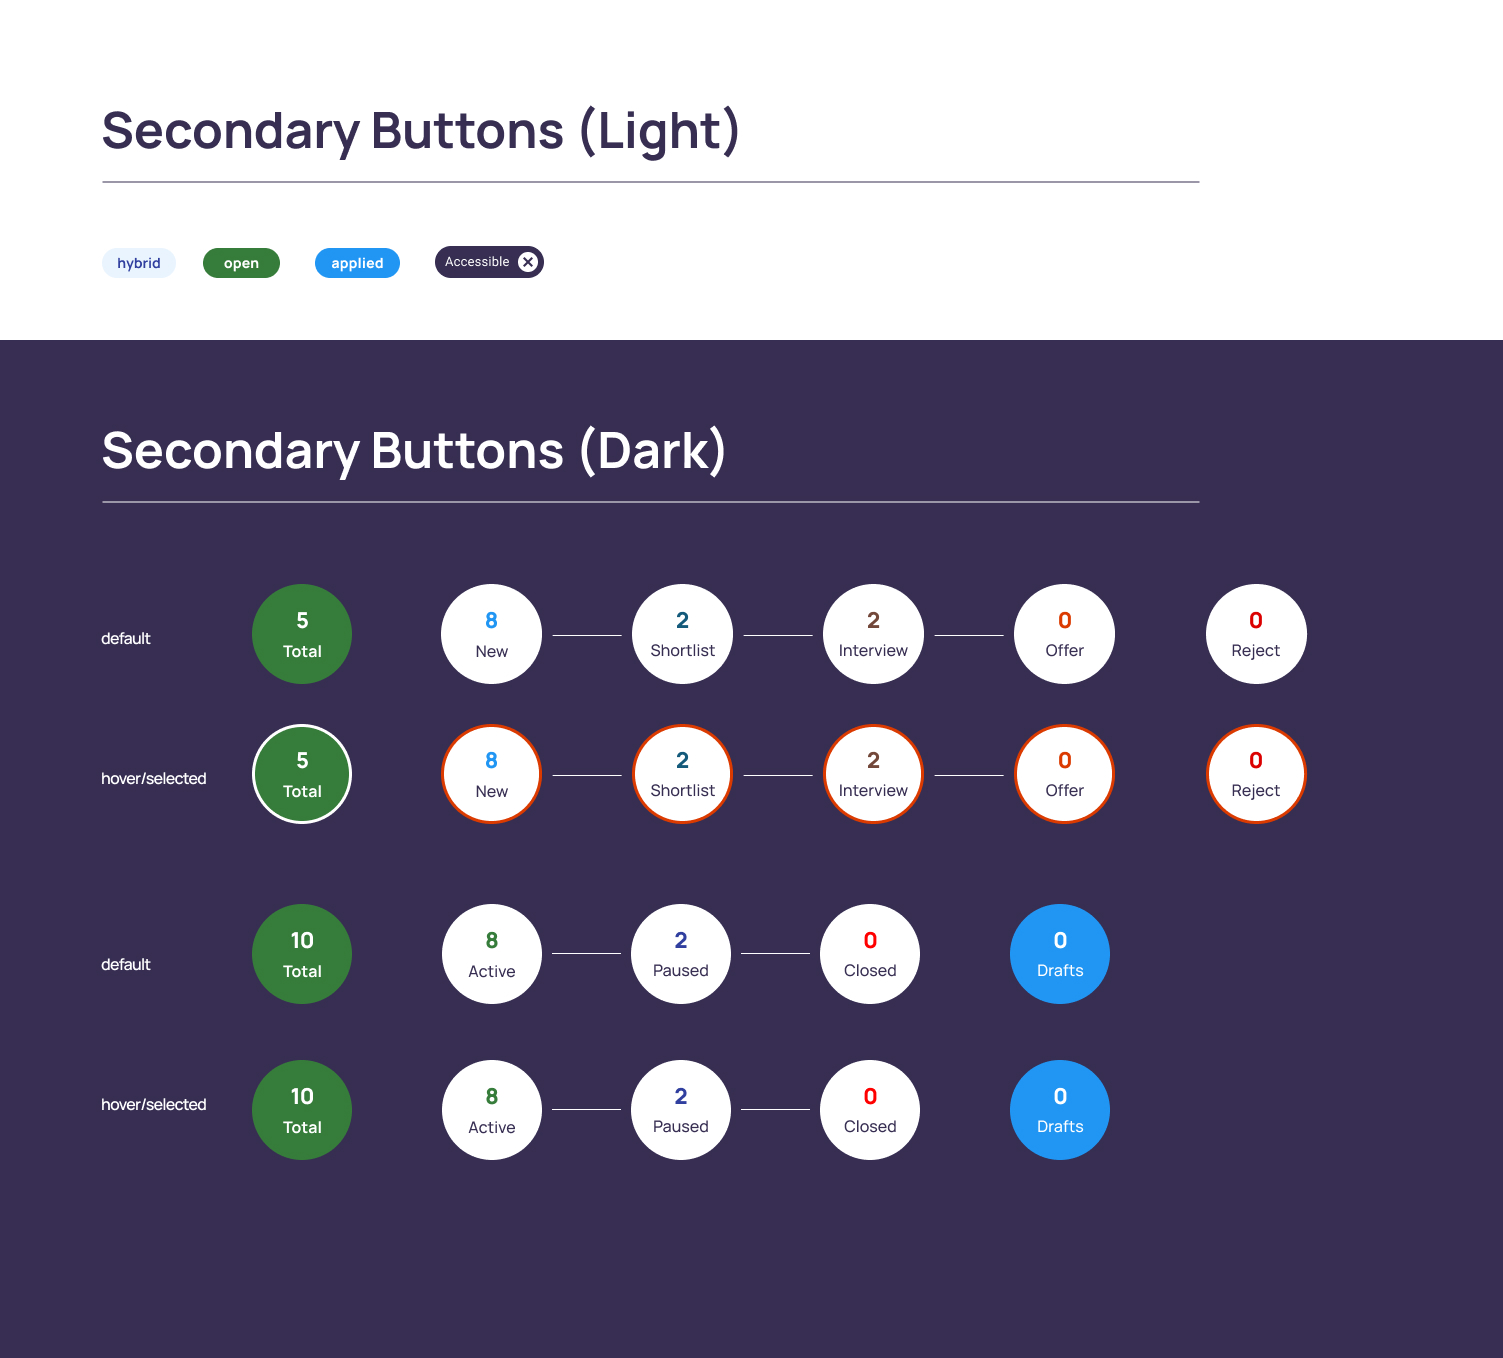This screenshot has height=1358, width=1503.
Task: Select the hover-row blue Drafts circle
Action: pos(1060,1110)
